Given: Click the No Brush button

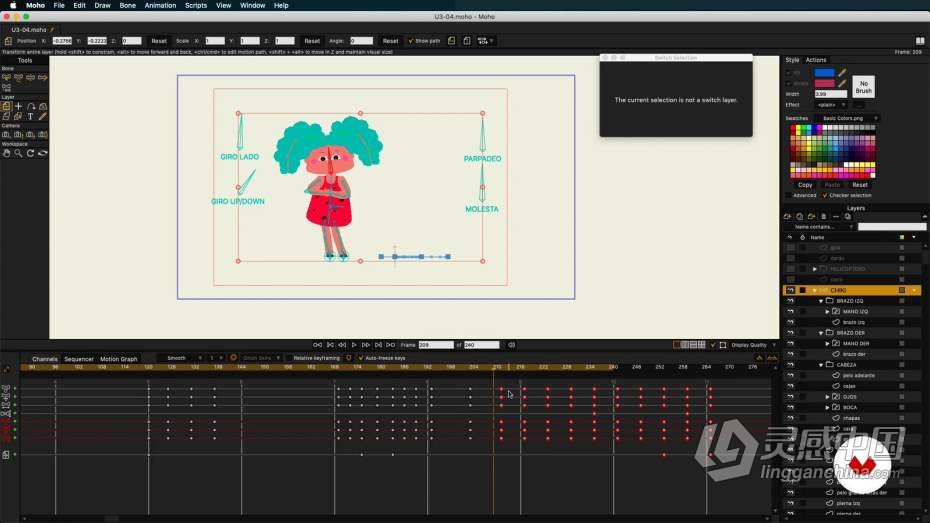Looking at the screenshot, I should point(864,87).
